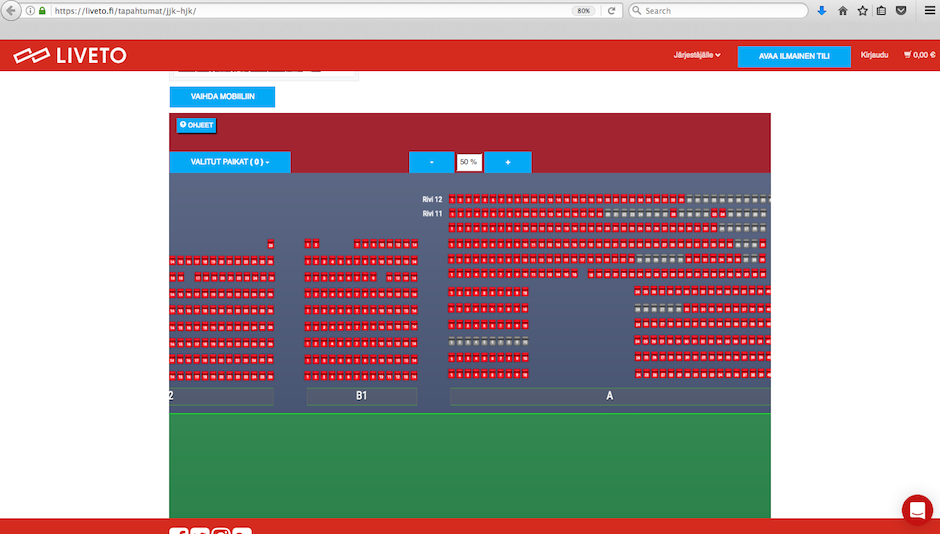This screenshot has width=940, height=534.
Task: Click the Pocket icon in browser toolbar
Action: tap(901, 11)
